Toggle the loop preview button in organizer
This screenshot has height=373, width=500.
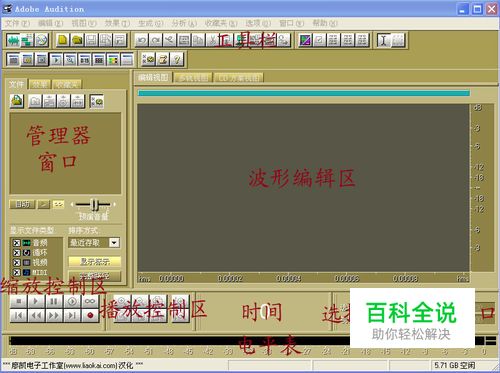(59, 204)
